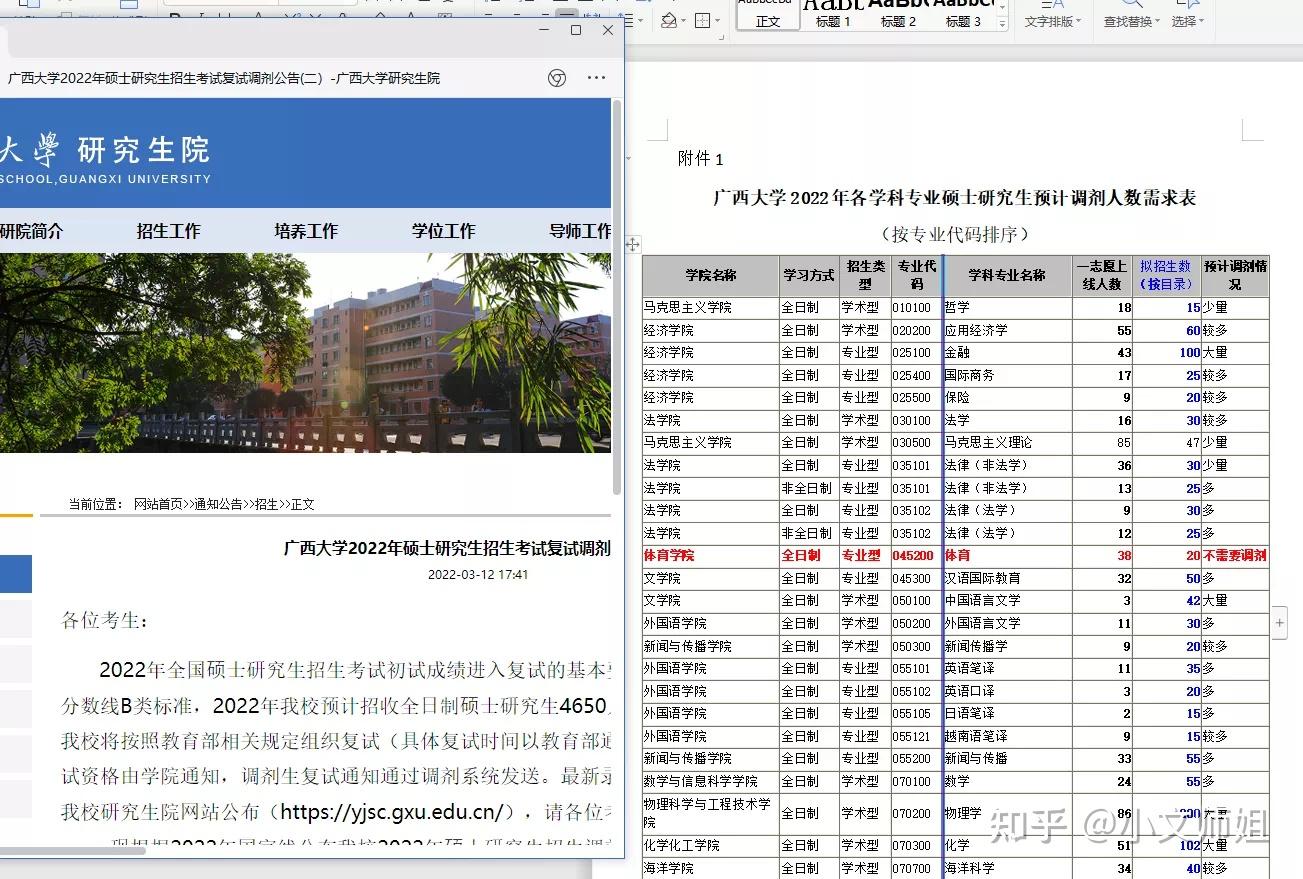The height and width of the screenshot is (879, 1303).
Task: Close the browser popup window
Action: click(607, 30)
